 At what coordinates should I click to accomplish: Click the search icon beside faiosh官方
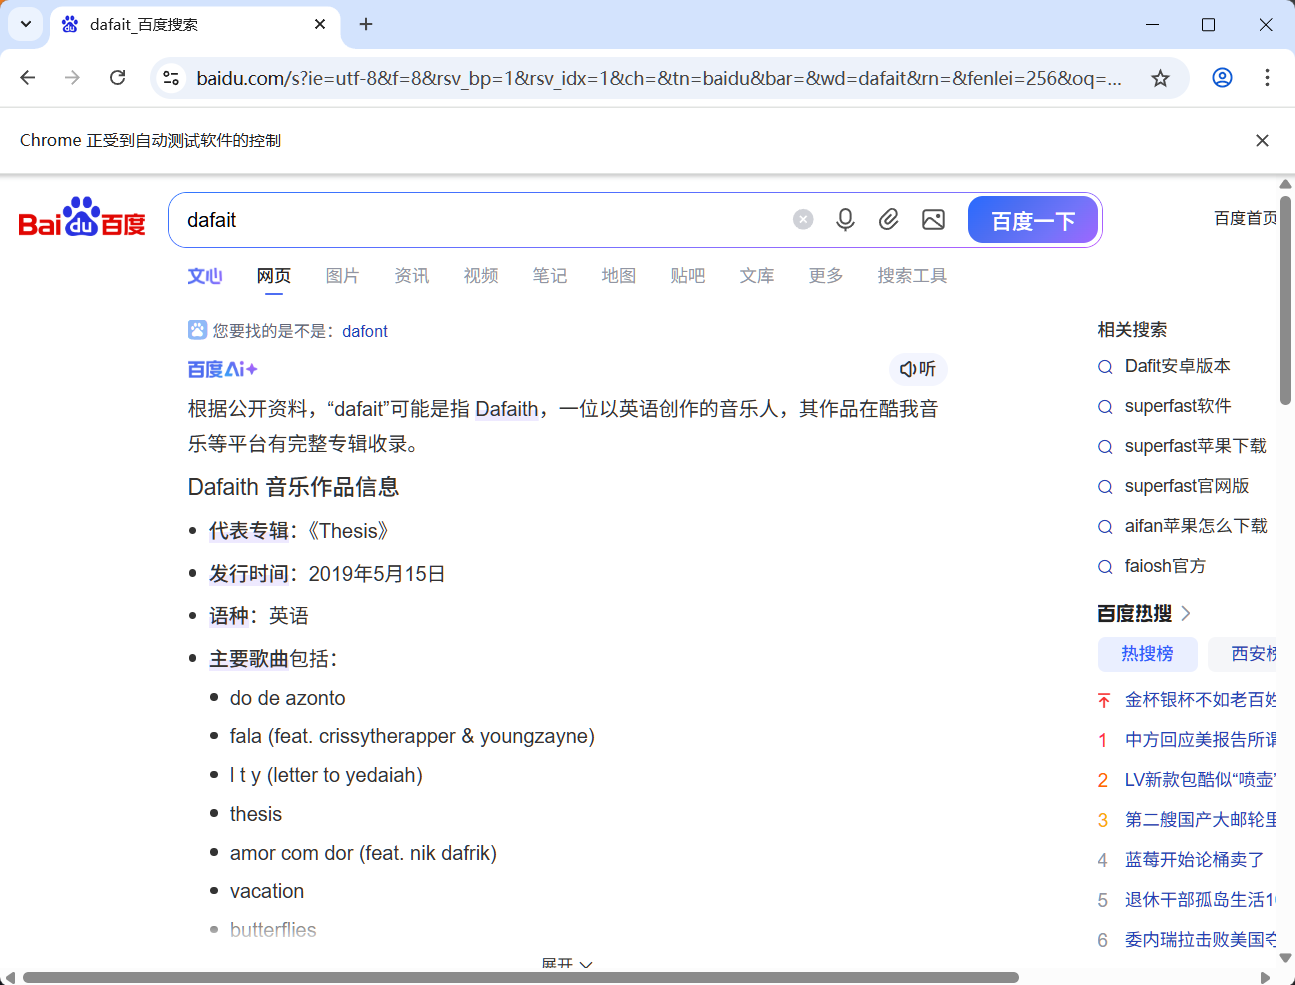pos(1105,567)
